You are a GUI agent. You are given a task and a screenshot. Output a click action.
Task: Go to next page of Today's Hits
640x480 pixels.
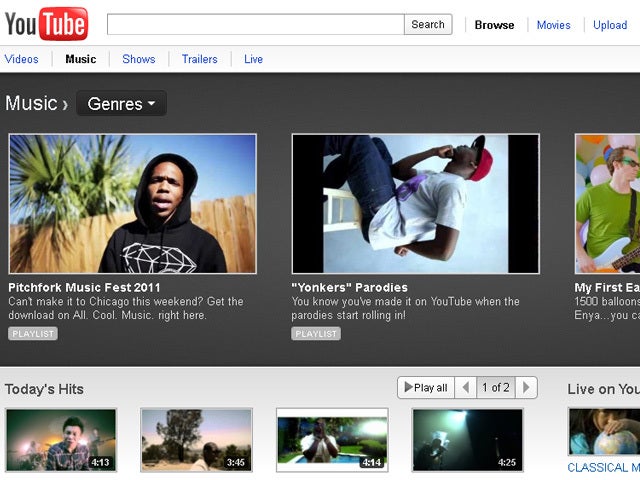[x=527, y=387]
